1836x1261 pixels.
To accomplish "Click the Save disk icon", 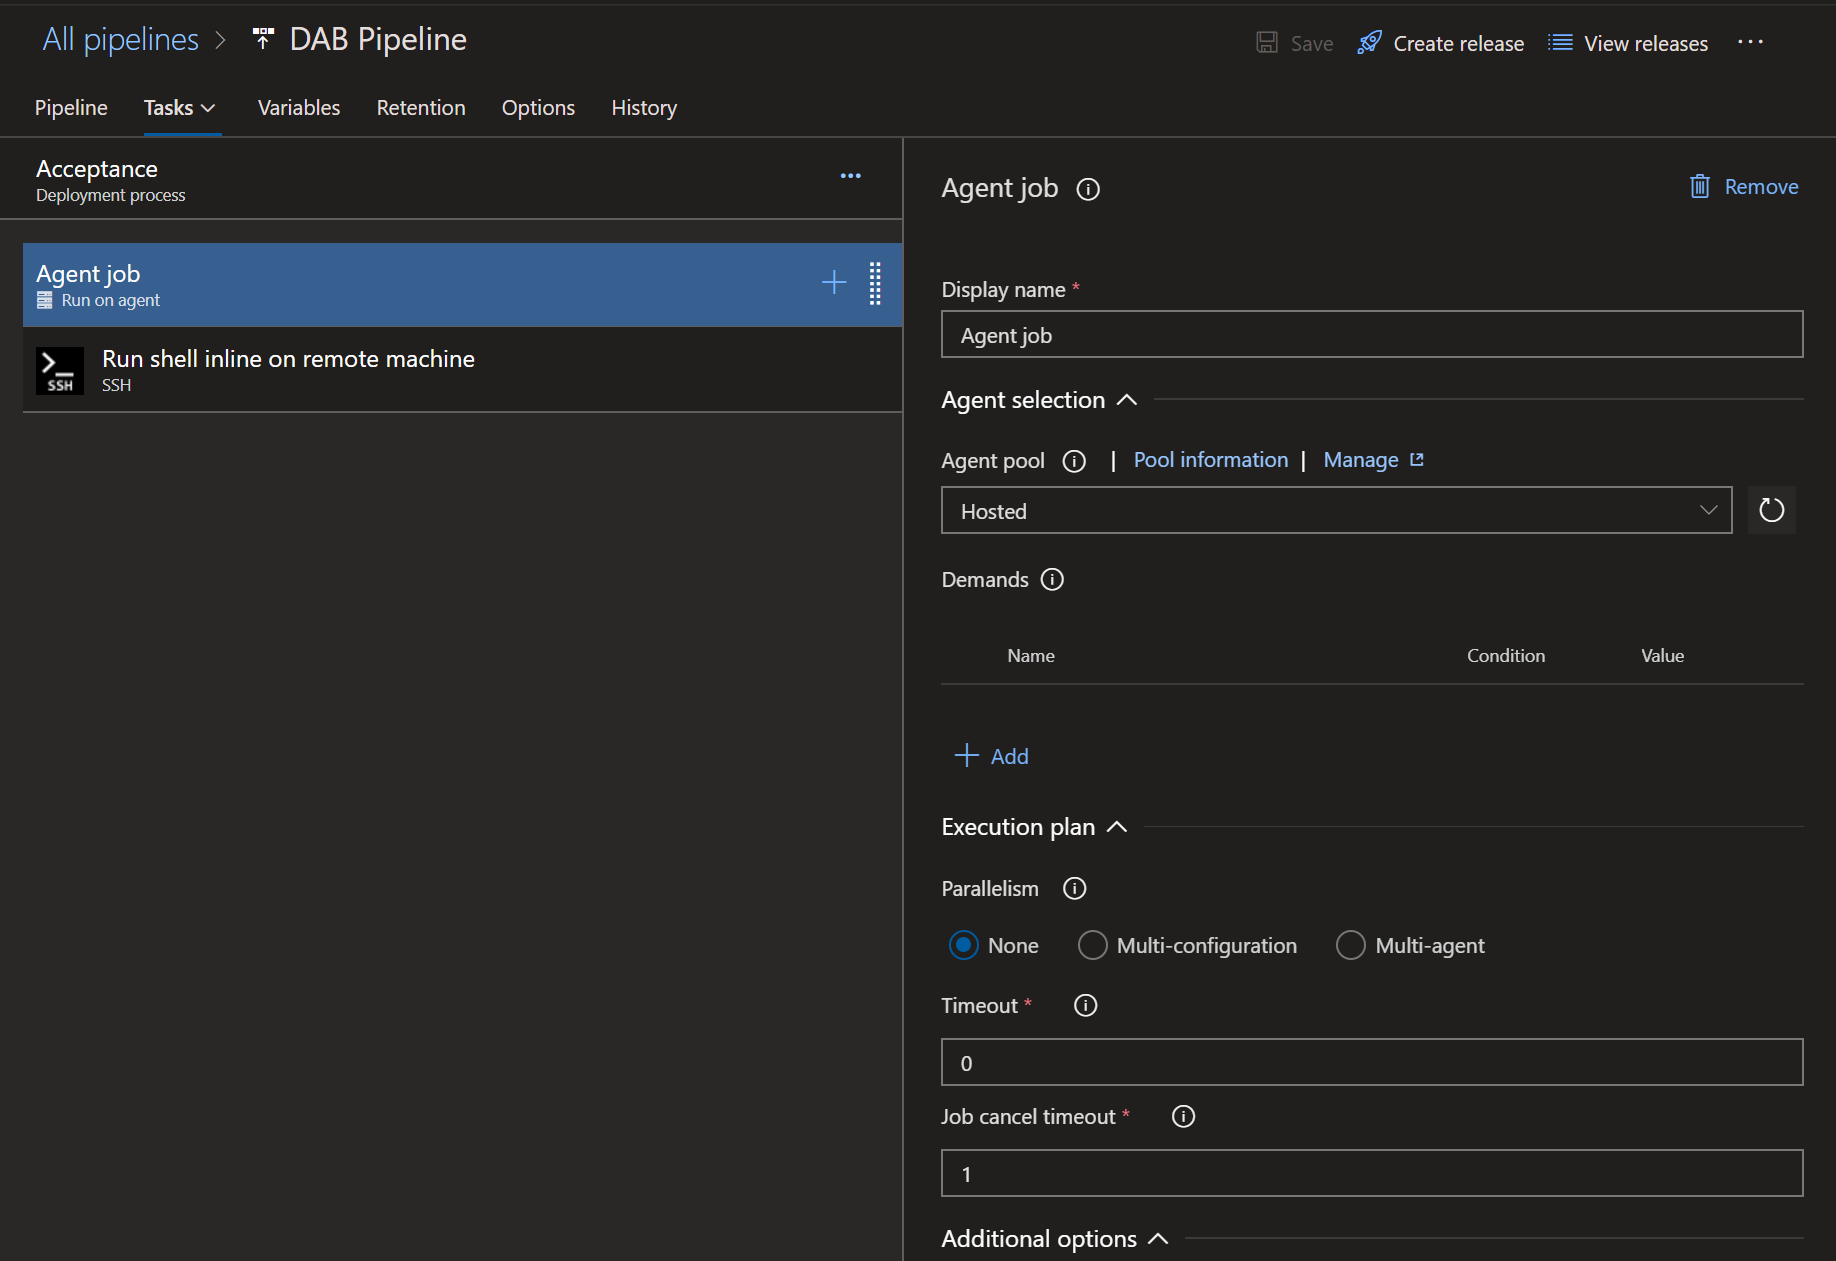I will 1266,43.
